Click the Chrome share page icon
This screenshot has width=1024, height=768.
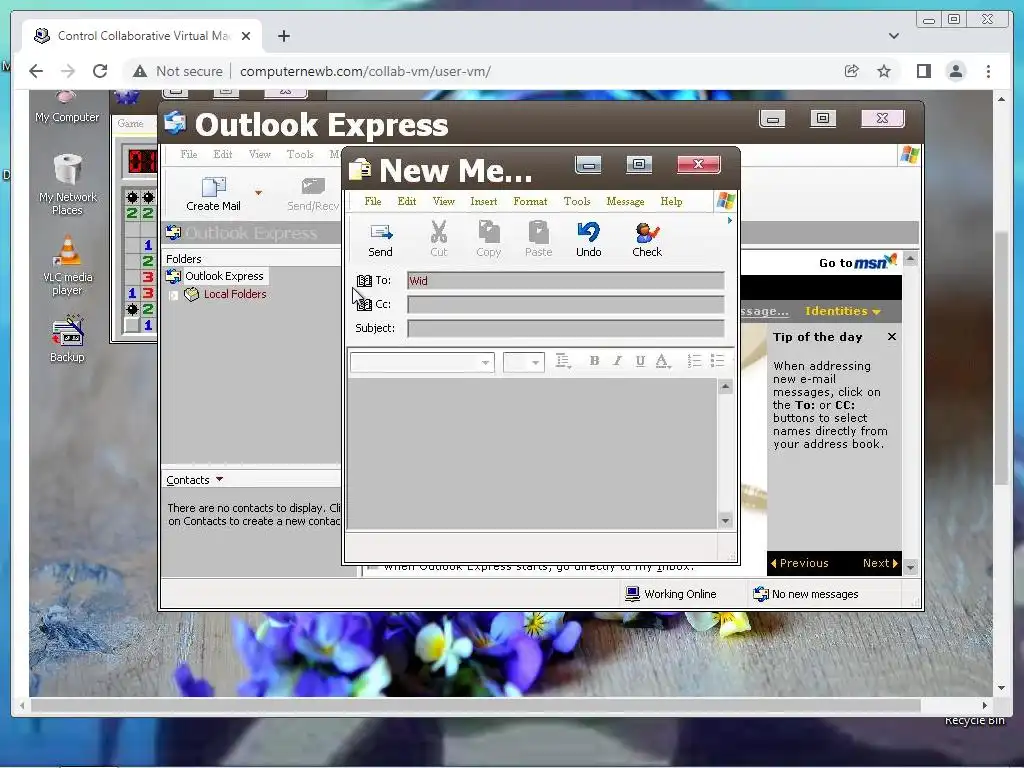click(852, 71)
